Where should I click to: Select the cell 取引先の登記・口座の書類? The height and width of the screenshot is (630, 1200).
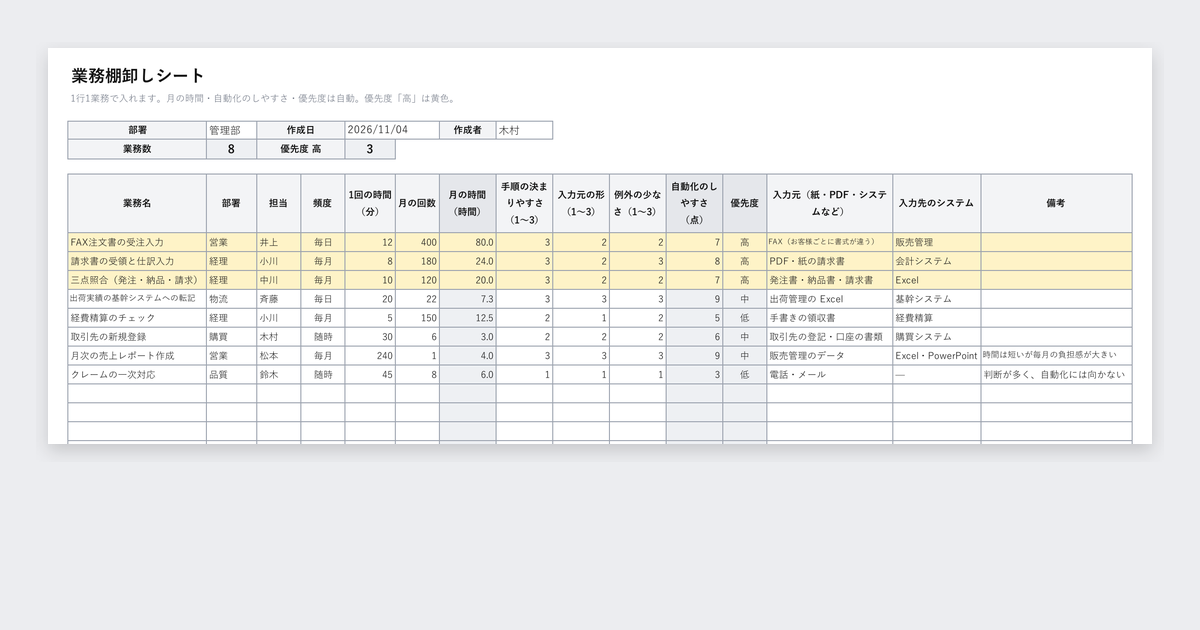point(830,337)
